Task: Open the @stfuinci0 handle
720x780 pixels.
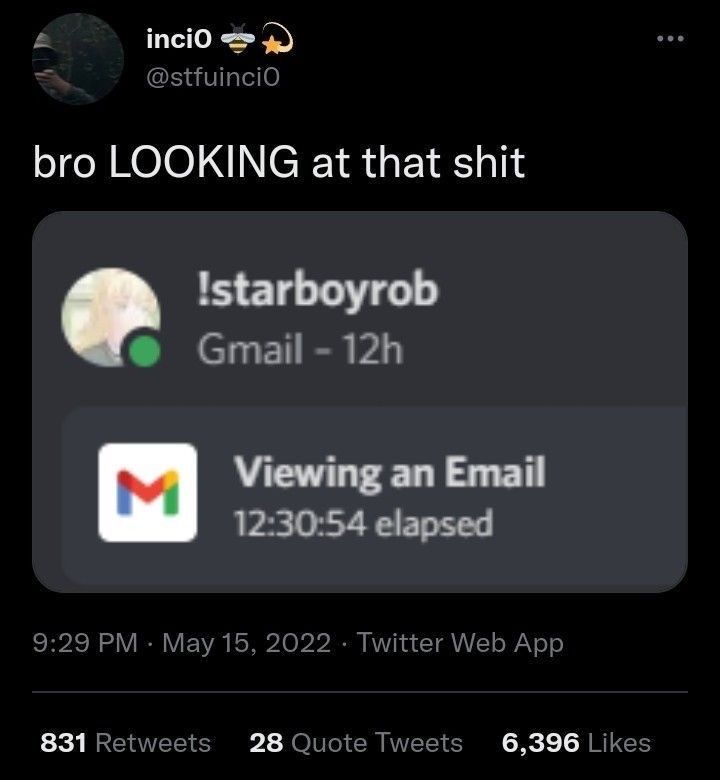Action: [x=213, y=78]
